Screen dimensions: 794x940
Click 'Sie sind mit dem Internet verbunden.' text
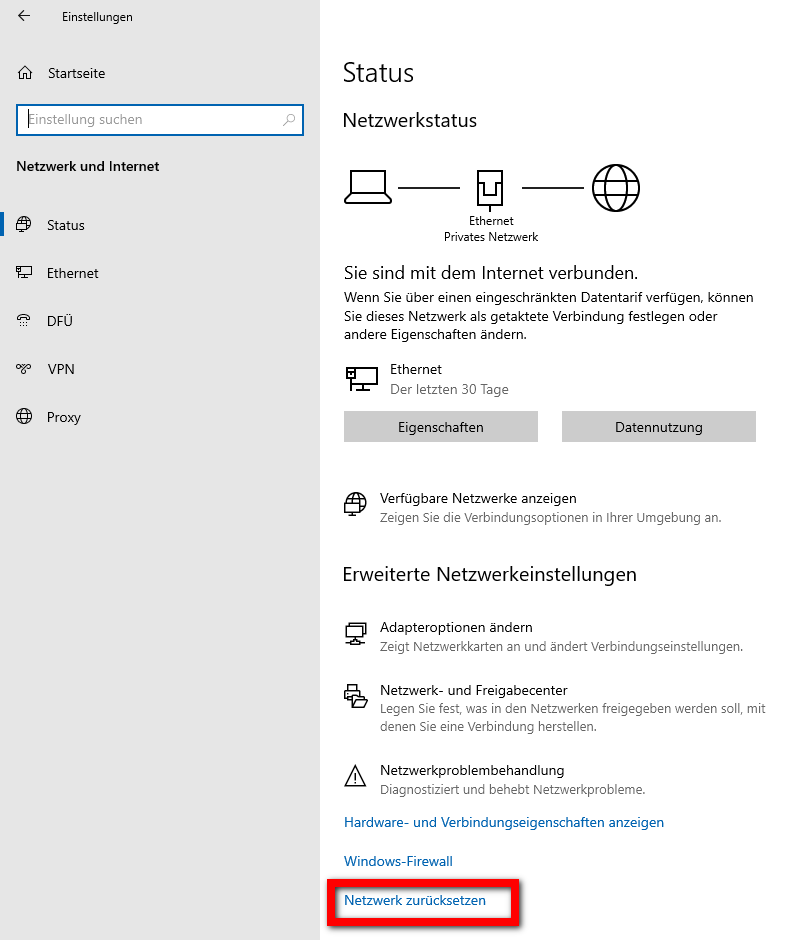tap(491, 273)
